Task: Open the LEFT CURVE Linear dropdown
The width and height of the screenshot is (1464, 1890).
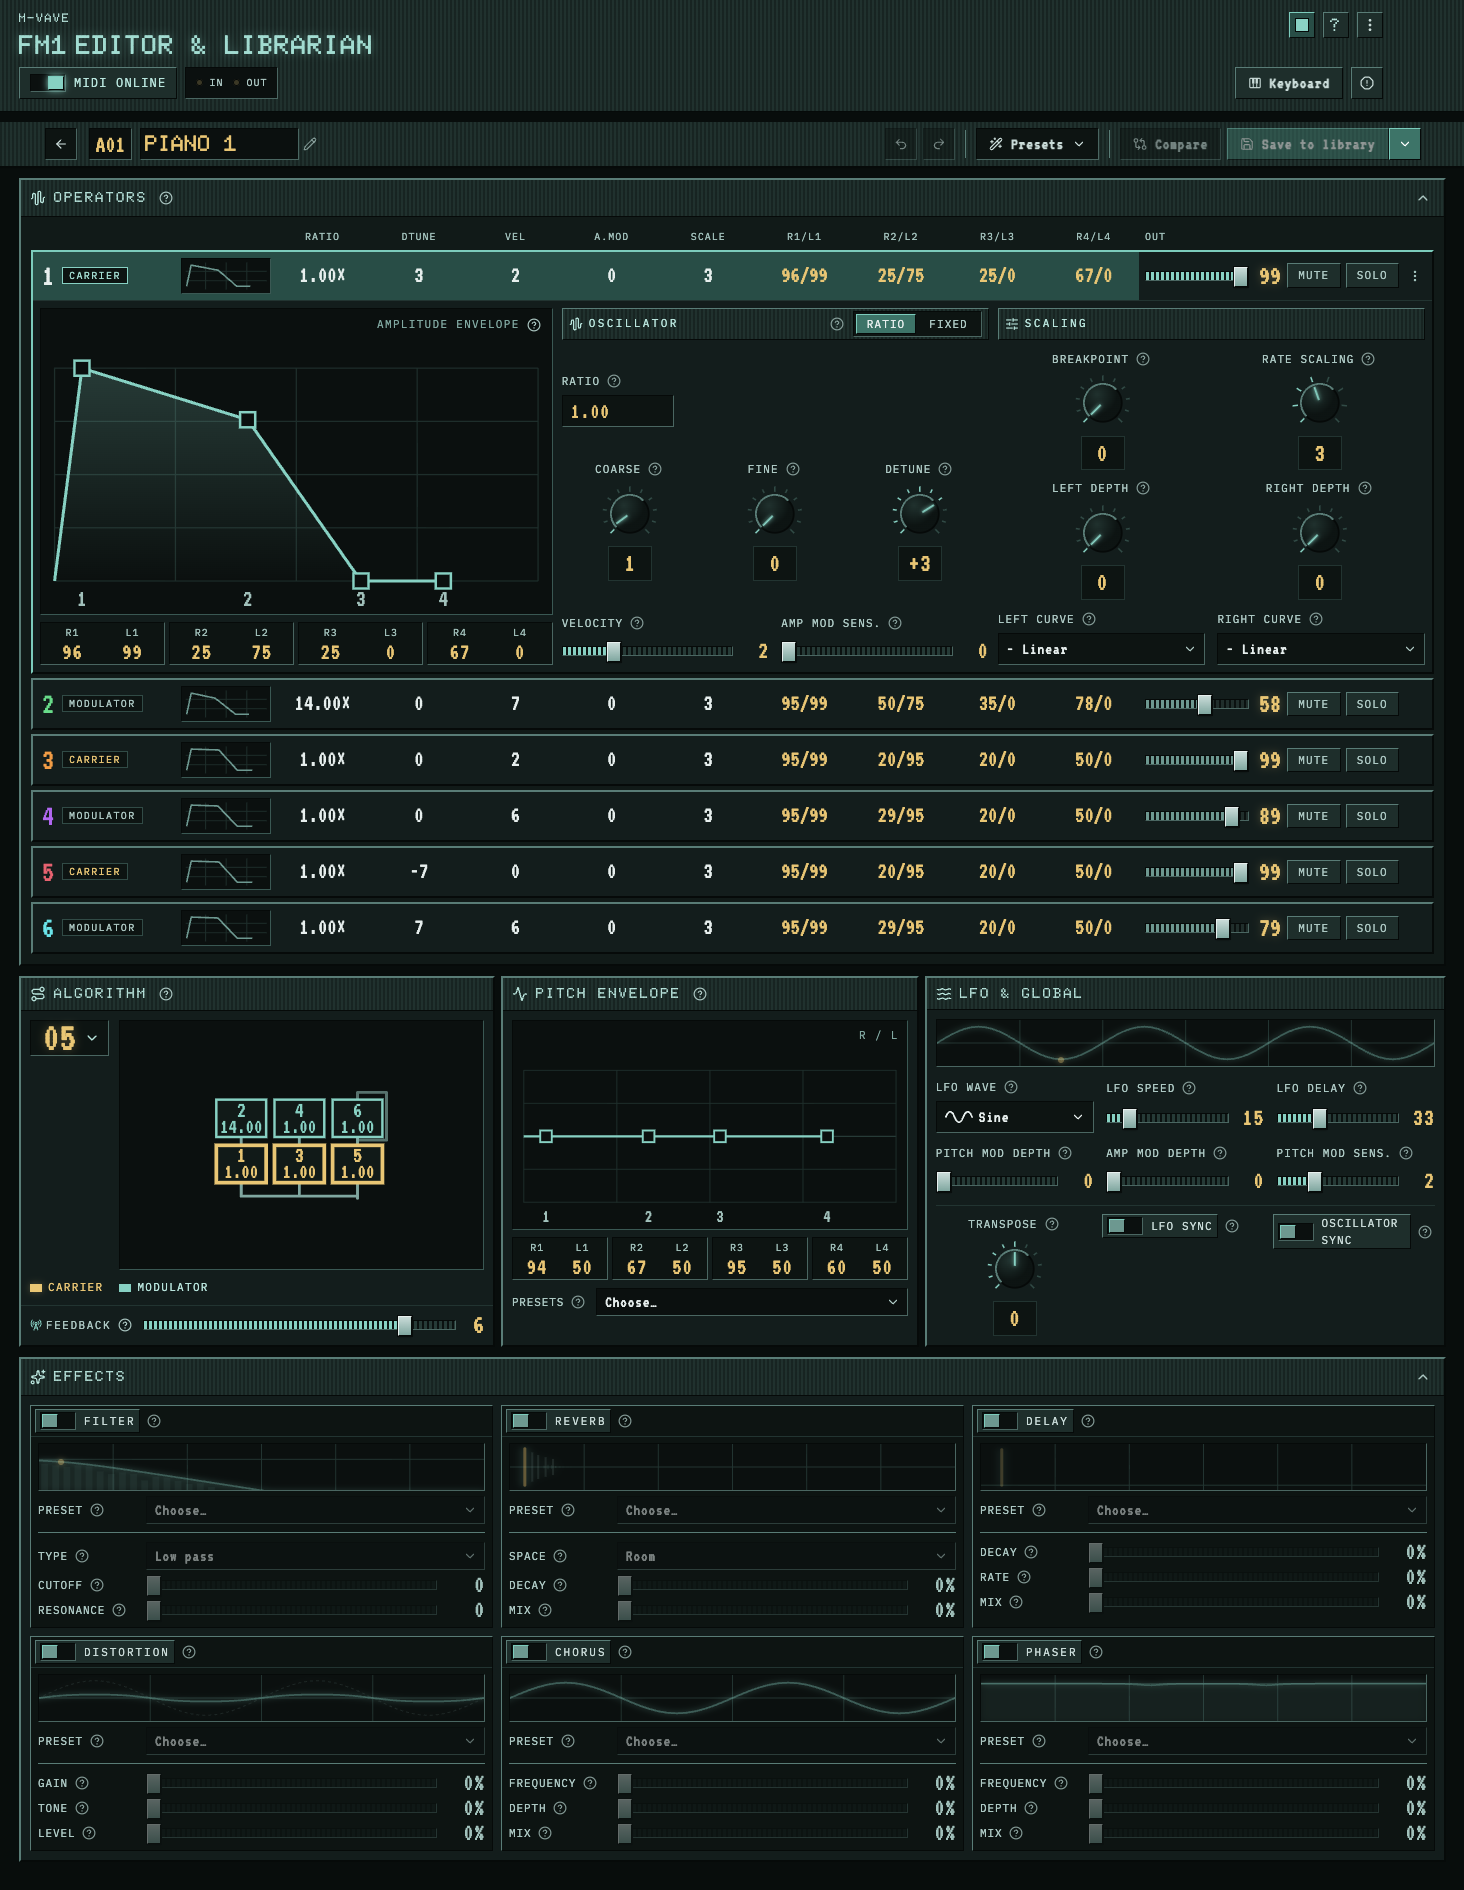Action: click(1101, 649)
